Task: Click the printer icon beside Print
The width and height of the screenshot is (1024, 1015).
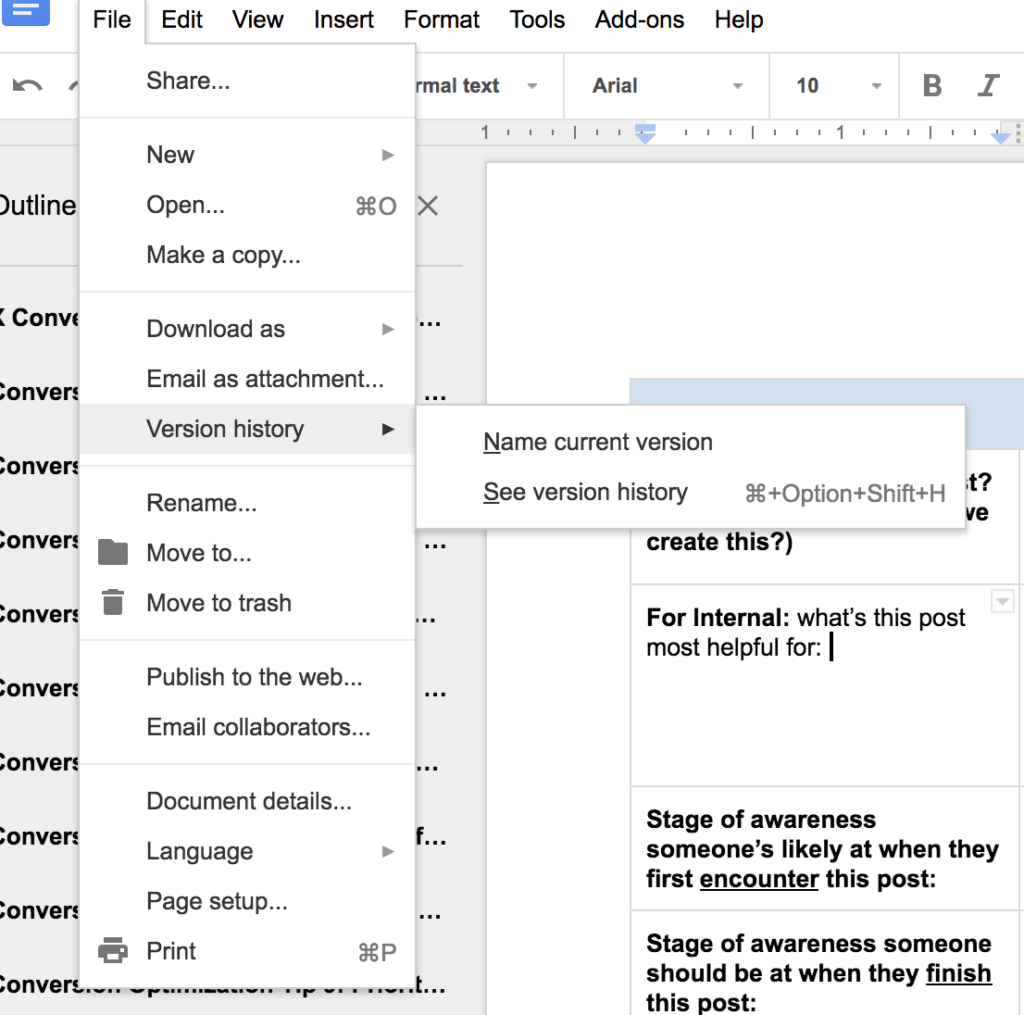Action: pyautogui.click(x=113, y=951)
